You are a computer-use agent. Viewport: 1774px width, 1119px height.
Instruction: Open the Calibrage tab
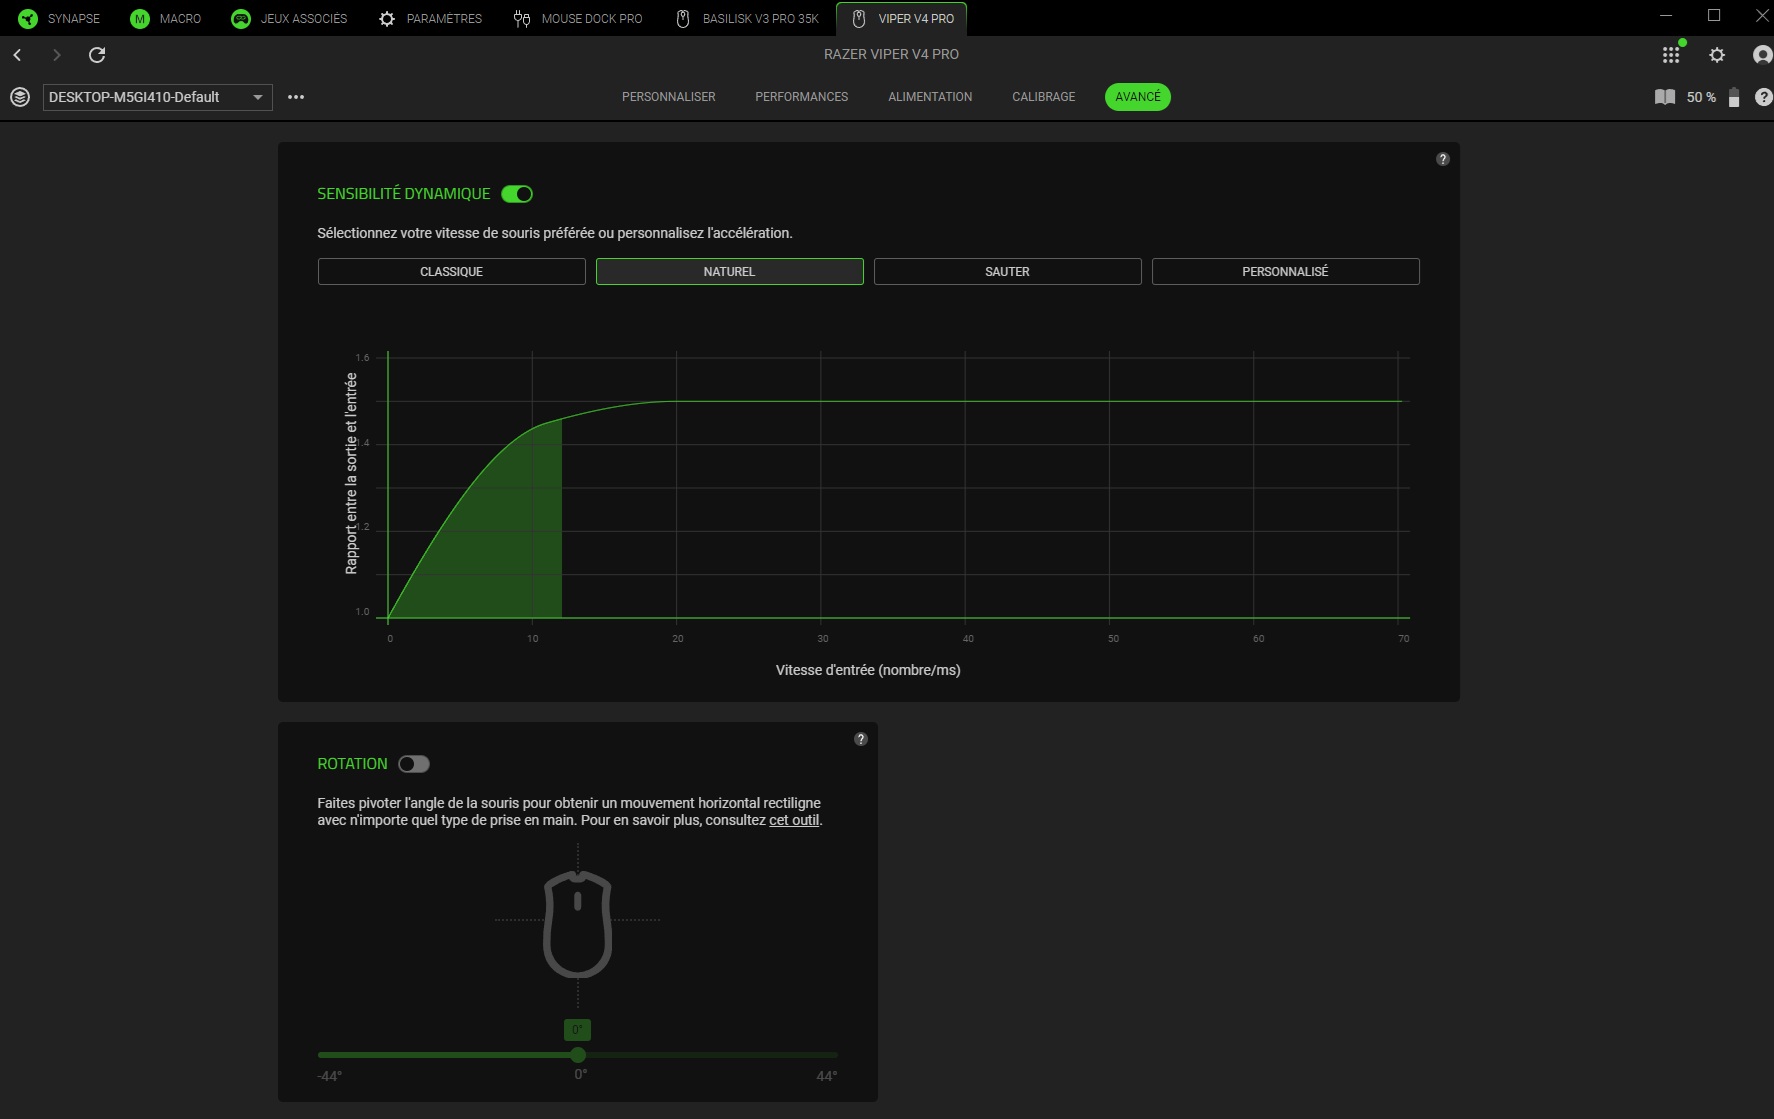pos(1043,97)
